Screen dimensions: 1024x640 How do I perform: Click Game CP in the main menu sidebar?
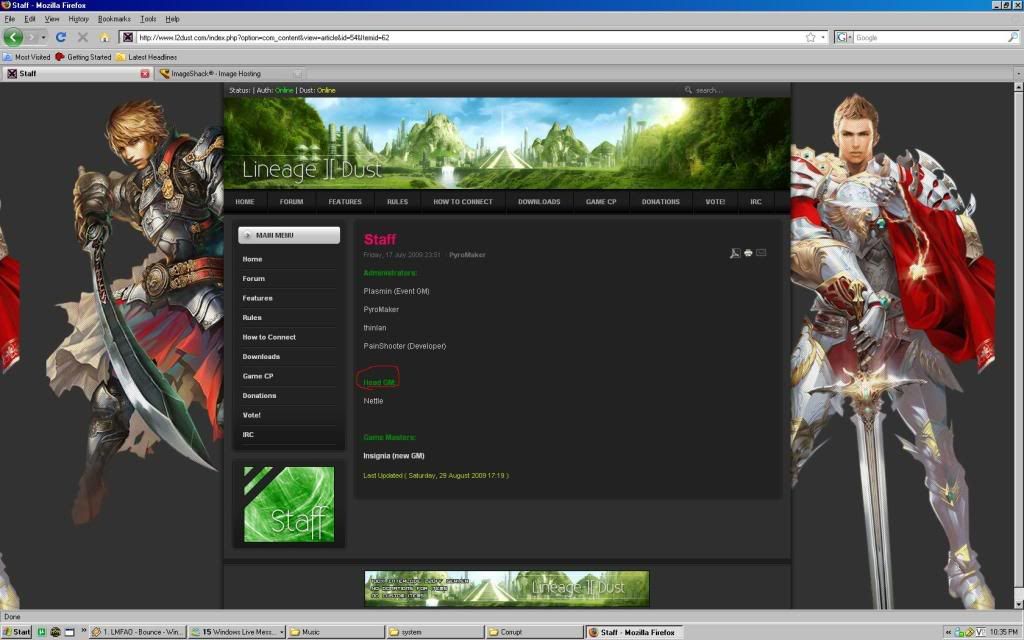258,376
